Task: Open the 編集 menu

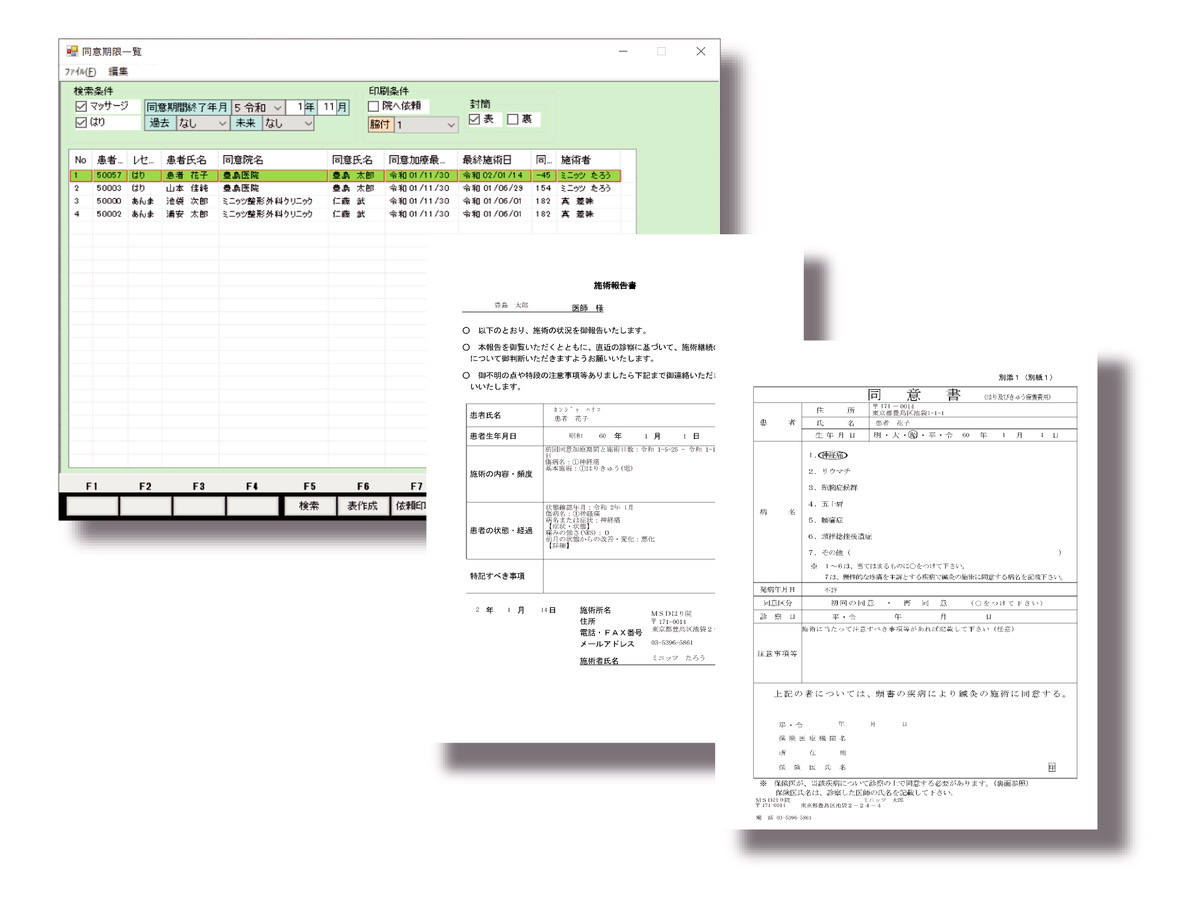Action: pyautogui.click(x=118, y=72)
